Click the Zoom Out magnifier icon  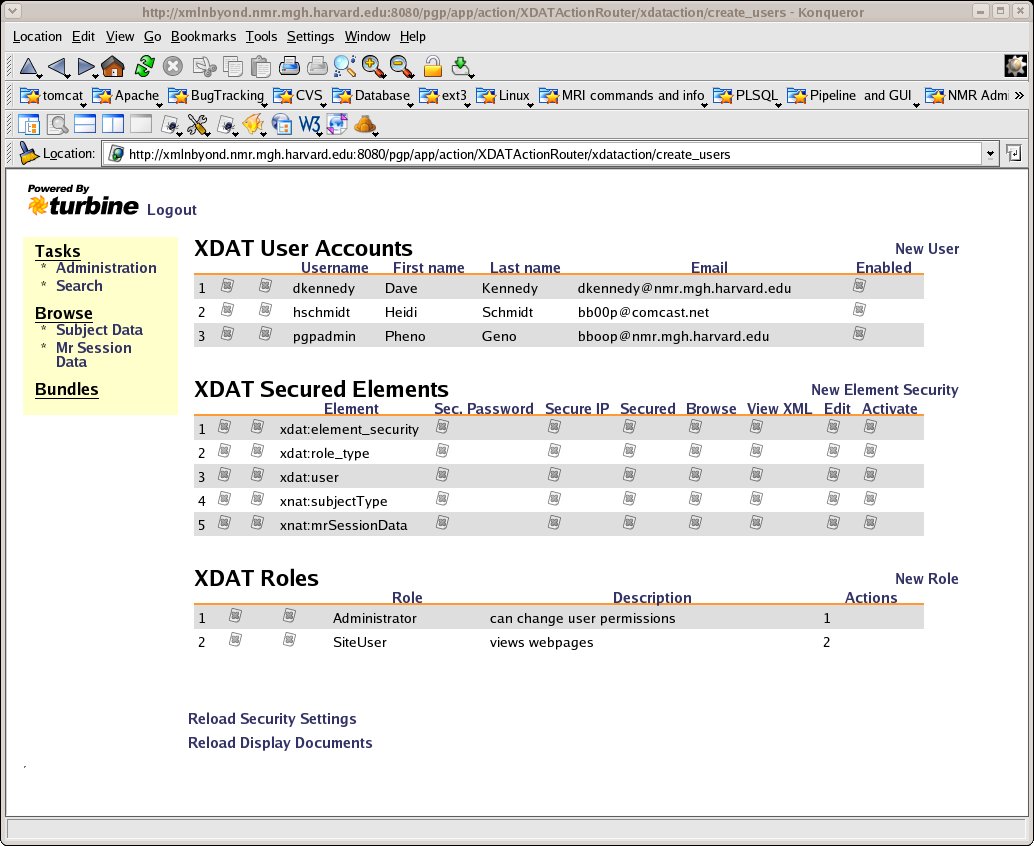(x=402, y=66)
